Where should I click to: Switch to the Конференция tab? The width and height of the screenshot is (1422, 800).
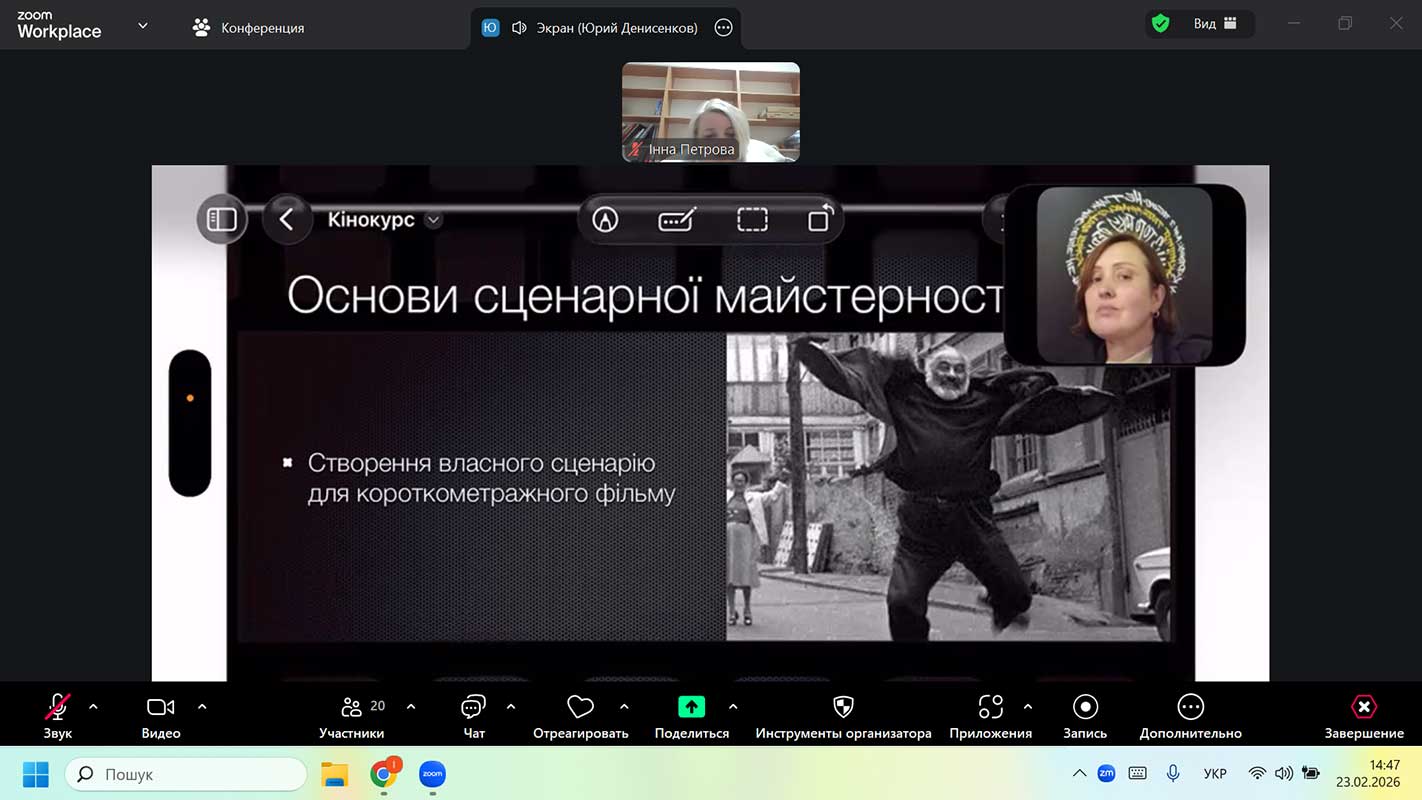(249, 28)
